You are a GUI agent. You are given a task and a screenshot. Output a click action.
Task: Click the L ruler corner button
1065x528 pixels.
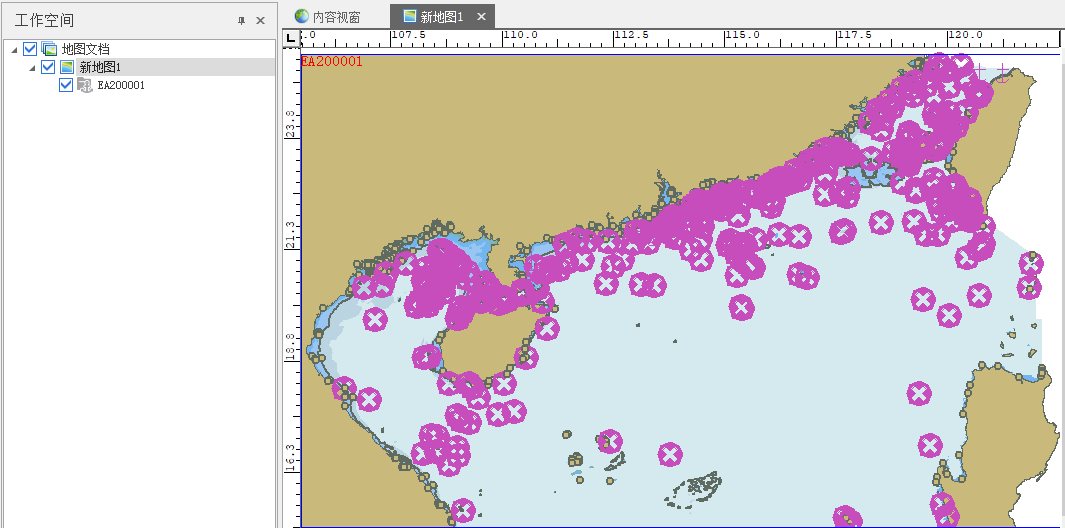(290, 38)
